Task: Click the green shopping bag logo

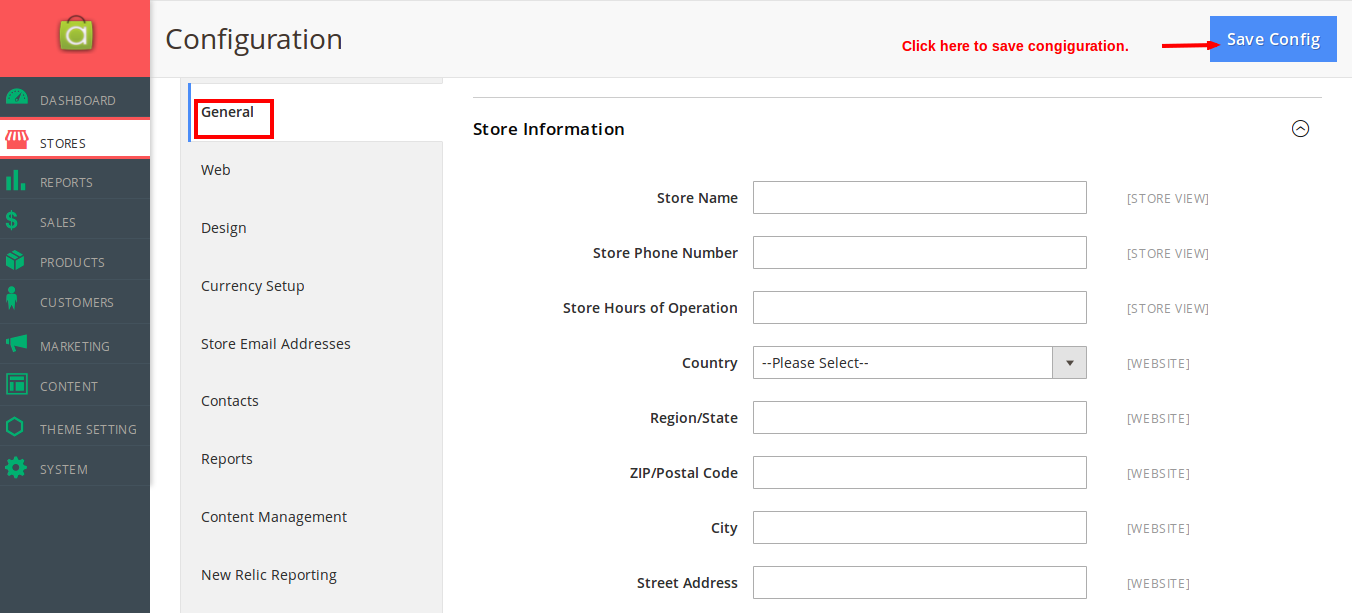Action: [75, 36]
